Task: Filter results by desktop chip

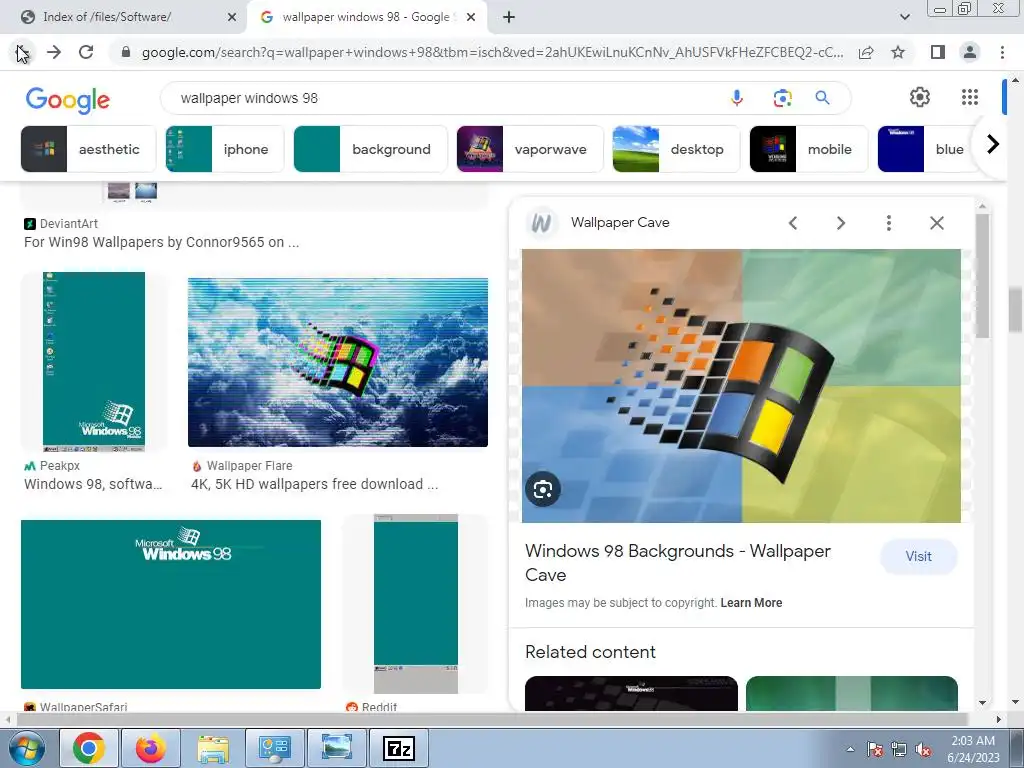Action: pyautogui.click(x=676, y=149)
